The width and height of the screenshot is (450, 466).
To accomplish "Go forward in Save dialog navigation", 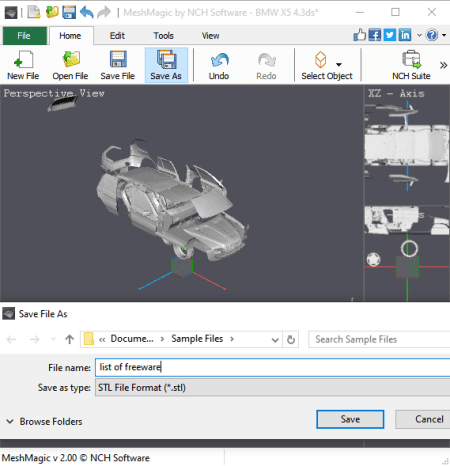I will click(x=34, y=339).
